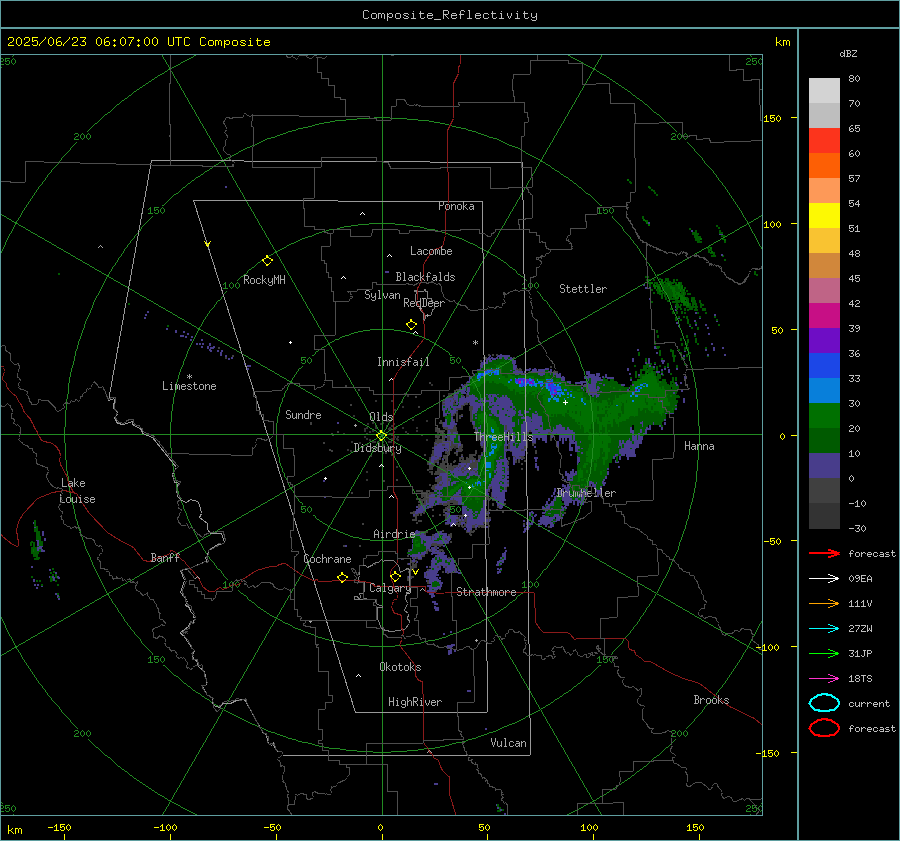Click the Brooks label

click(711, 700)
